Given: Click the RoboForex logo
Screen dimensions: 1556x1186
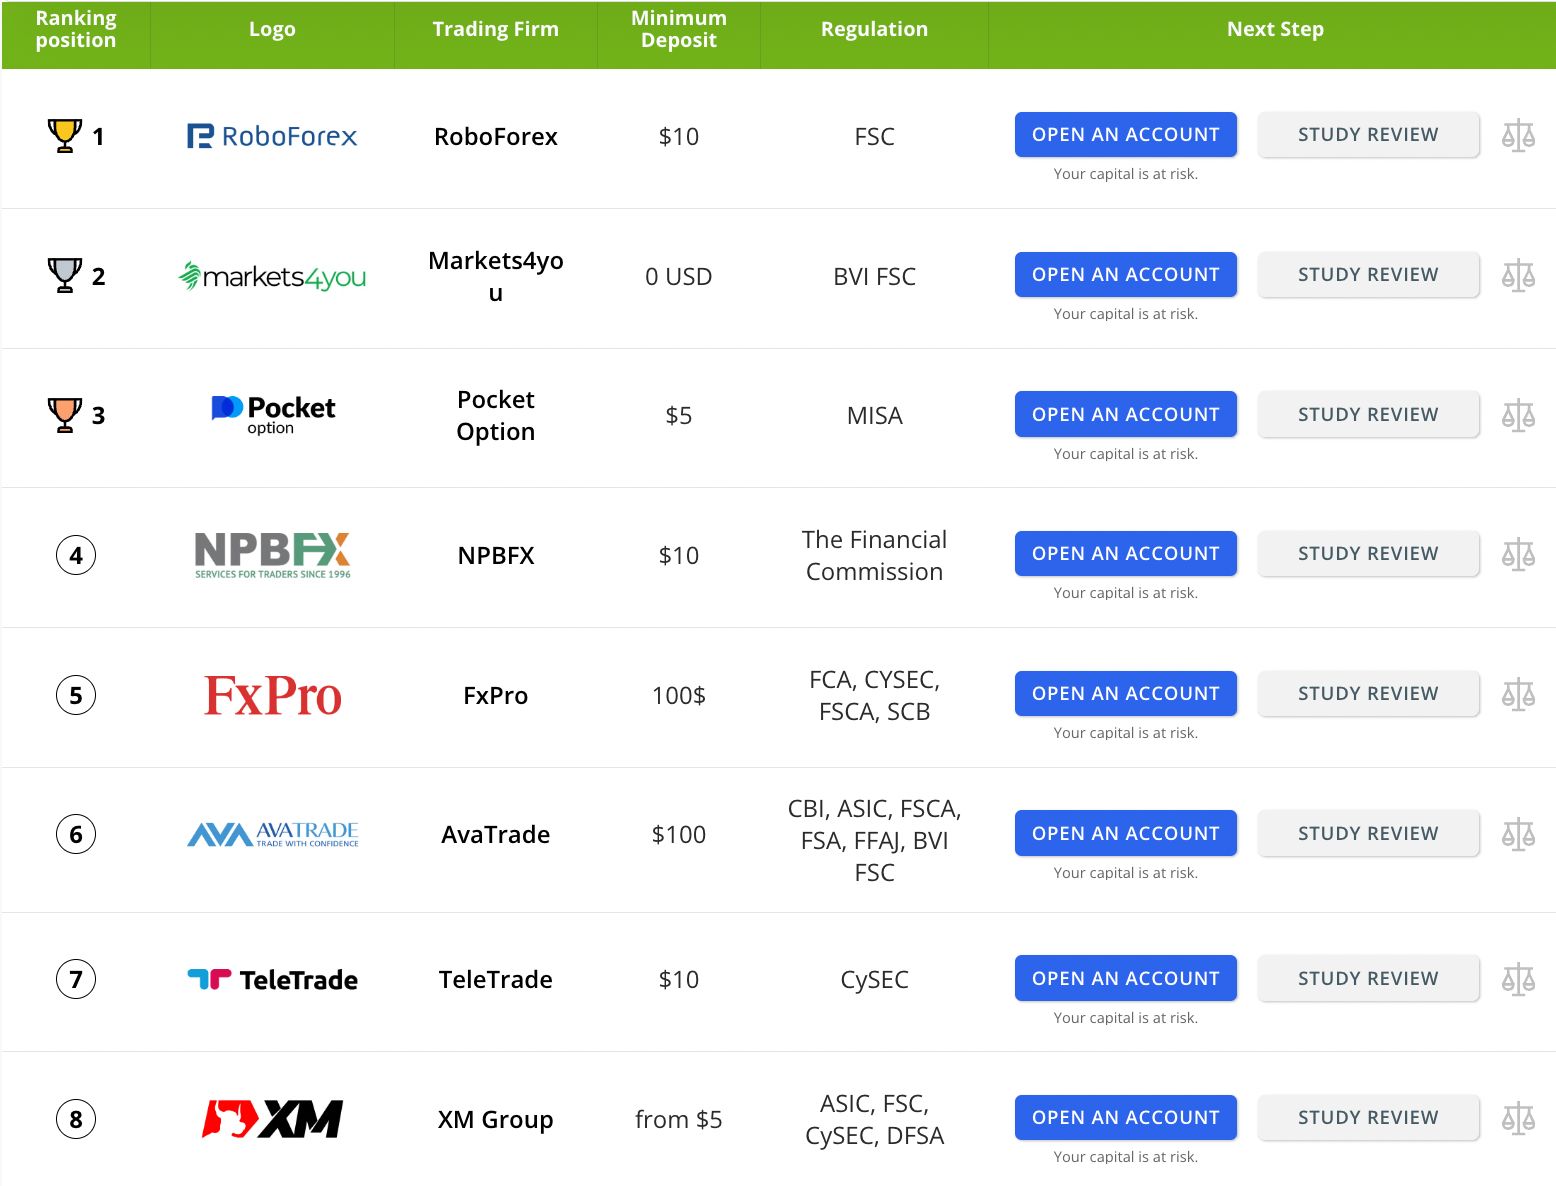Looking at the screenshot, I should [x=272, y=136].
